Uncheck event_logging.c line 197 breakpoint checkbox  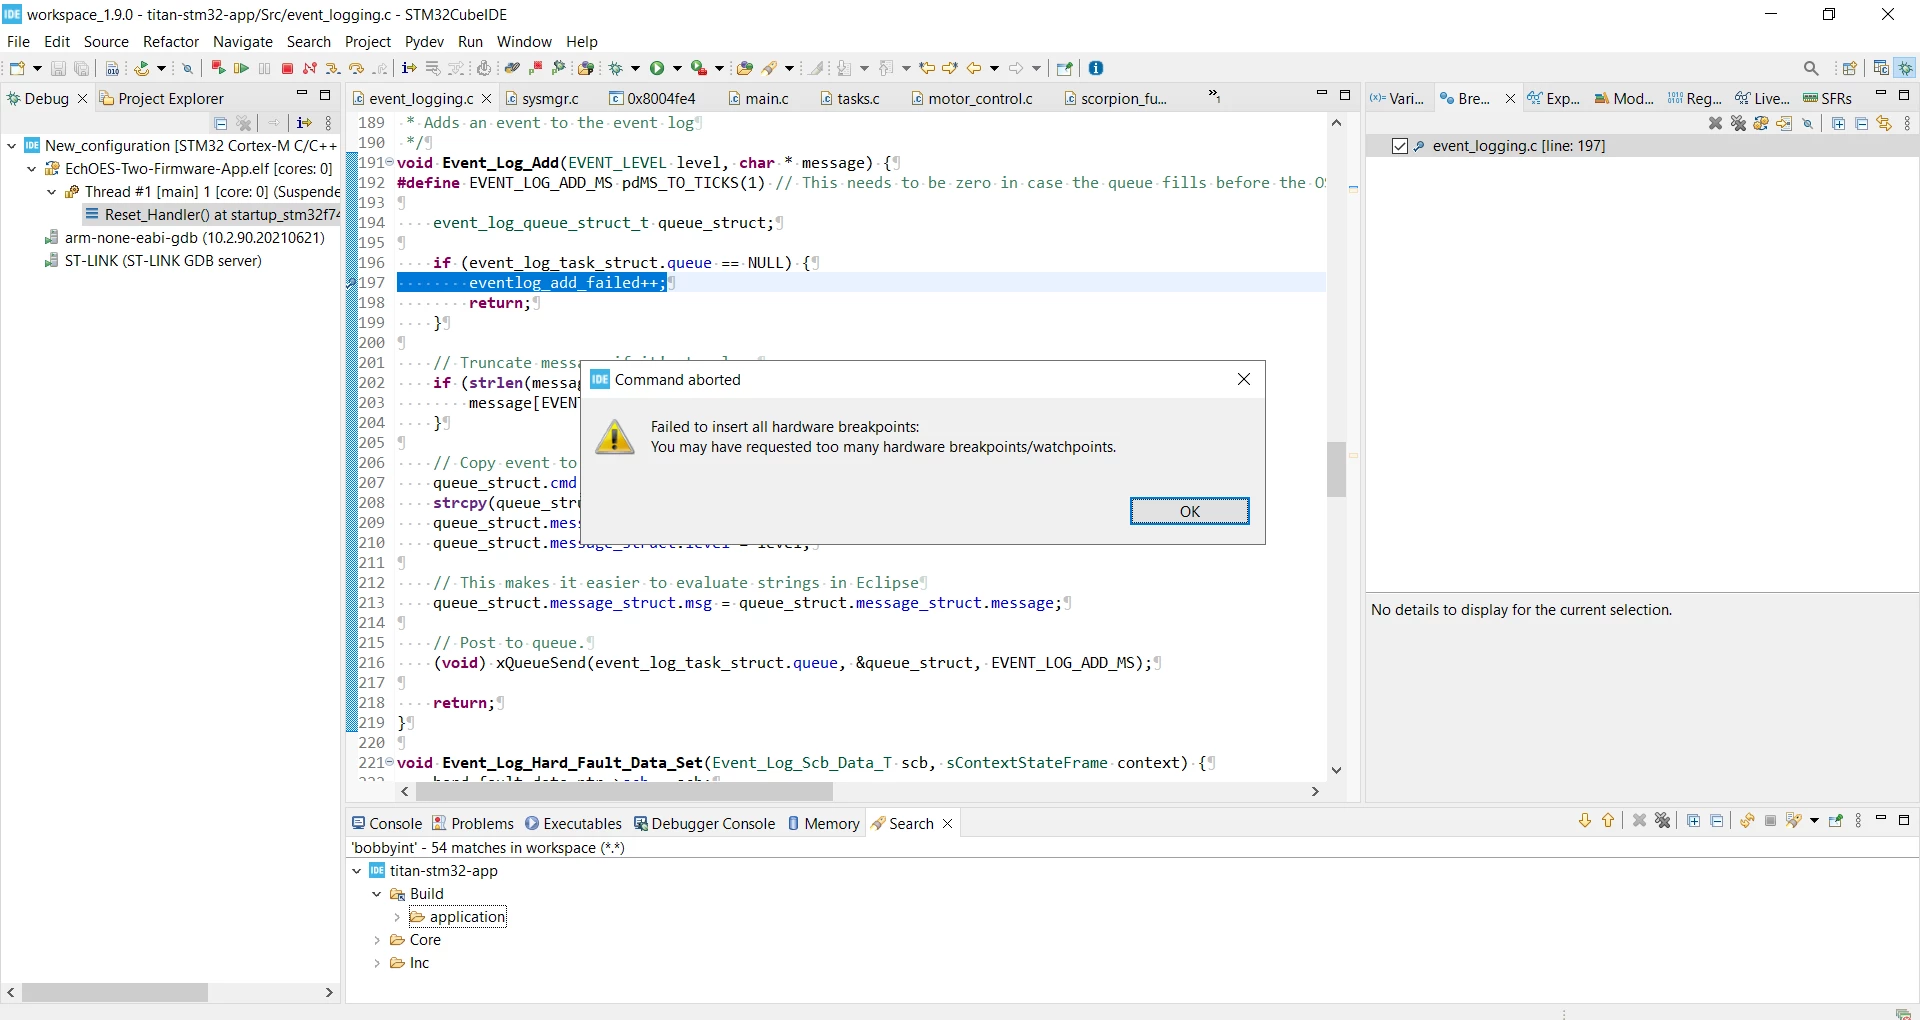coord(1400,146)
